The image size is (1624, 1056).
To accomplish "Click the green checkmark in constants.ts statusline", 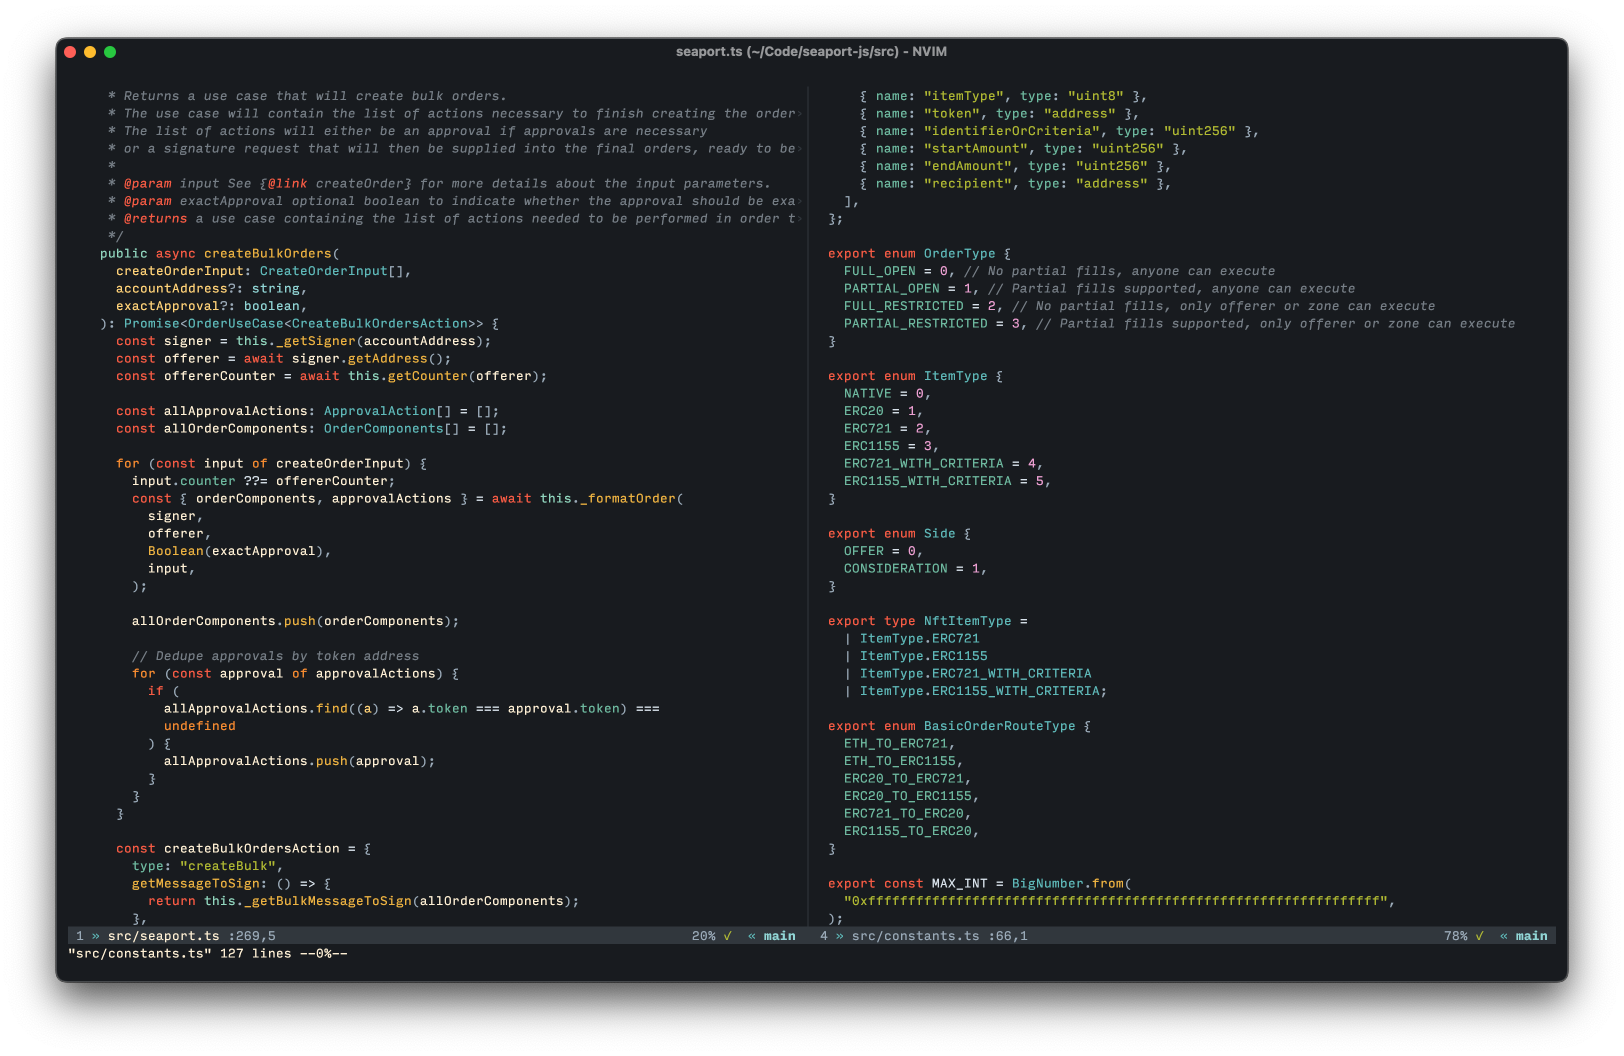I will pos(1480,936).
